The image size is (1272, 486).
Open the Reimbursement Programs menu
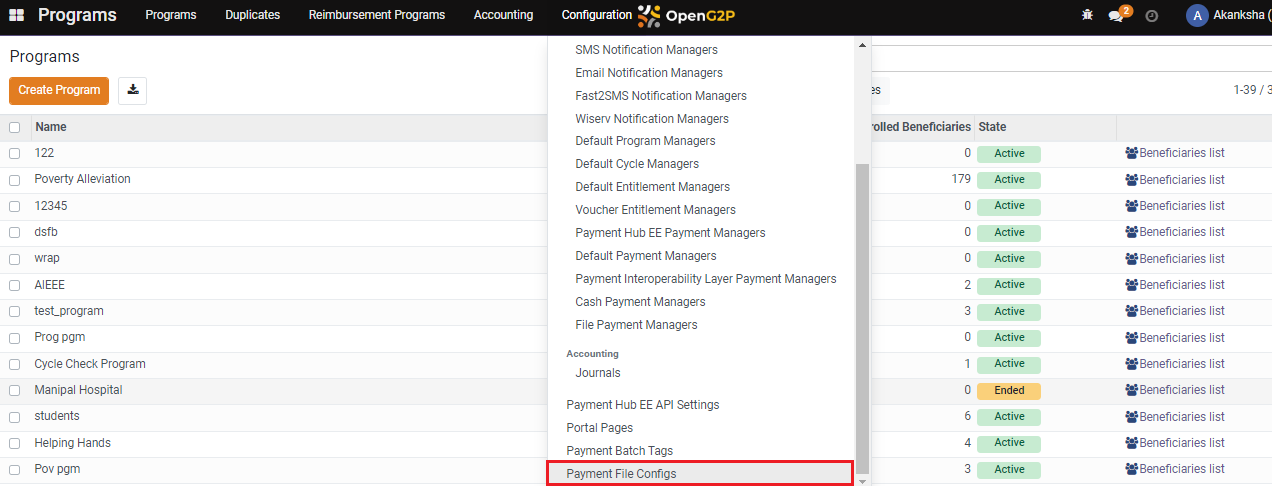coord(376,15)
